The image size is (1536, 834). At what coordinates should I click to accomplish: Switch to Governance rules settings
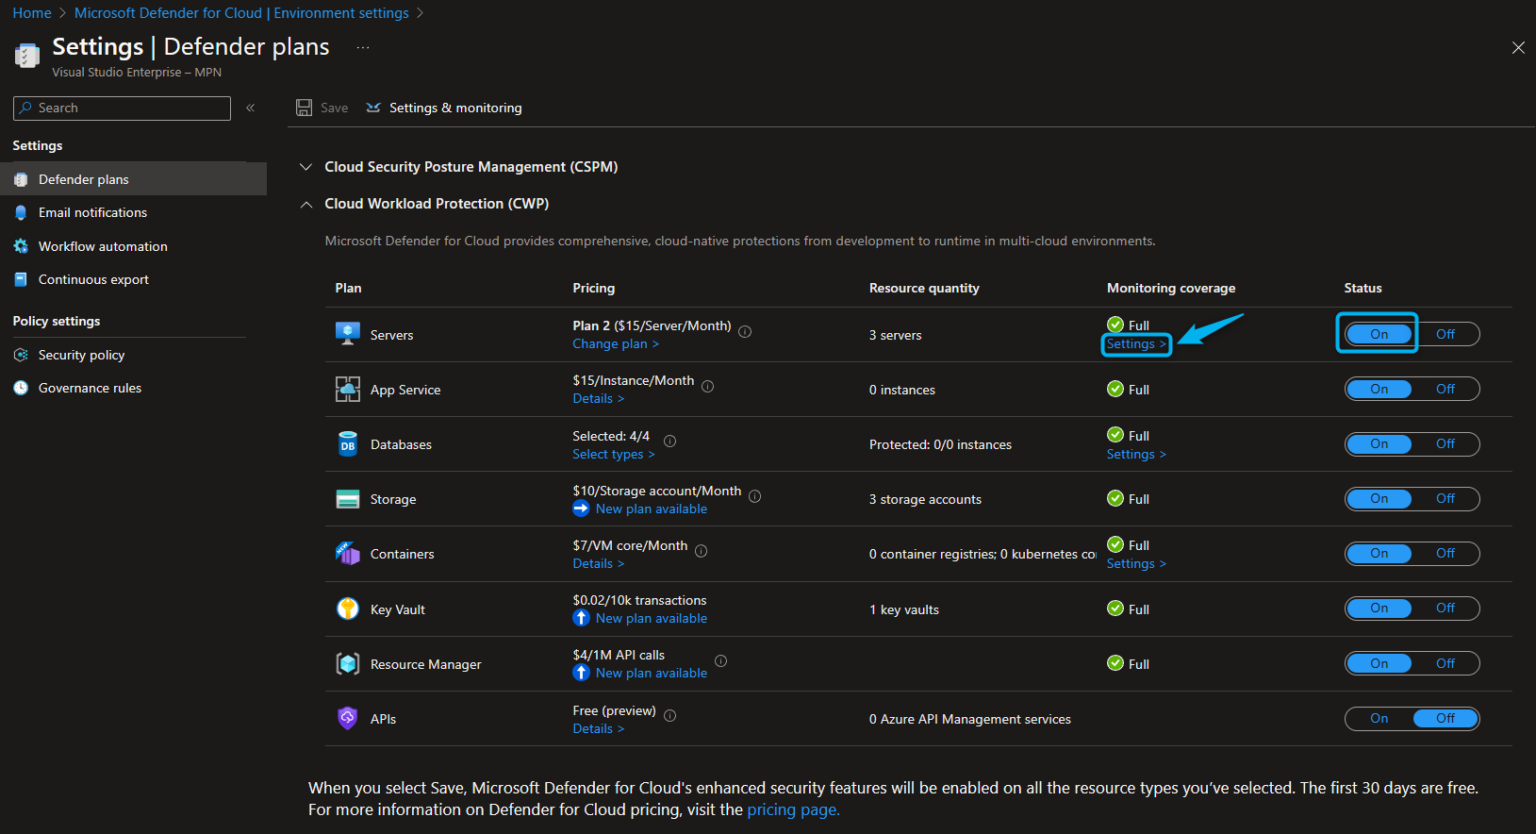(x=89, y=388)
